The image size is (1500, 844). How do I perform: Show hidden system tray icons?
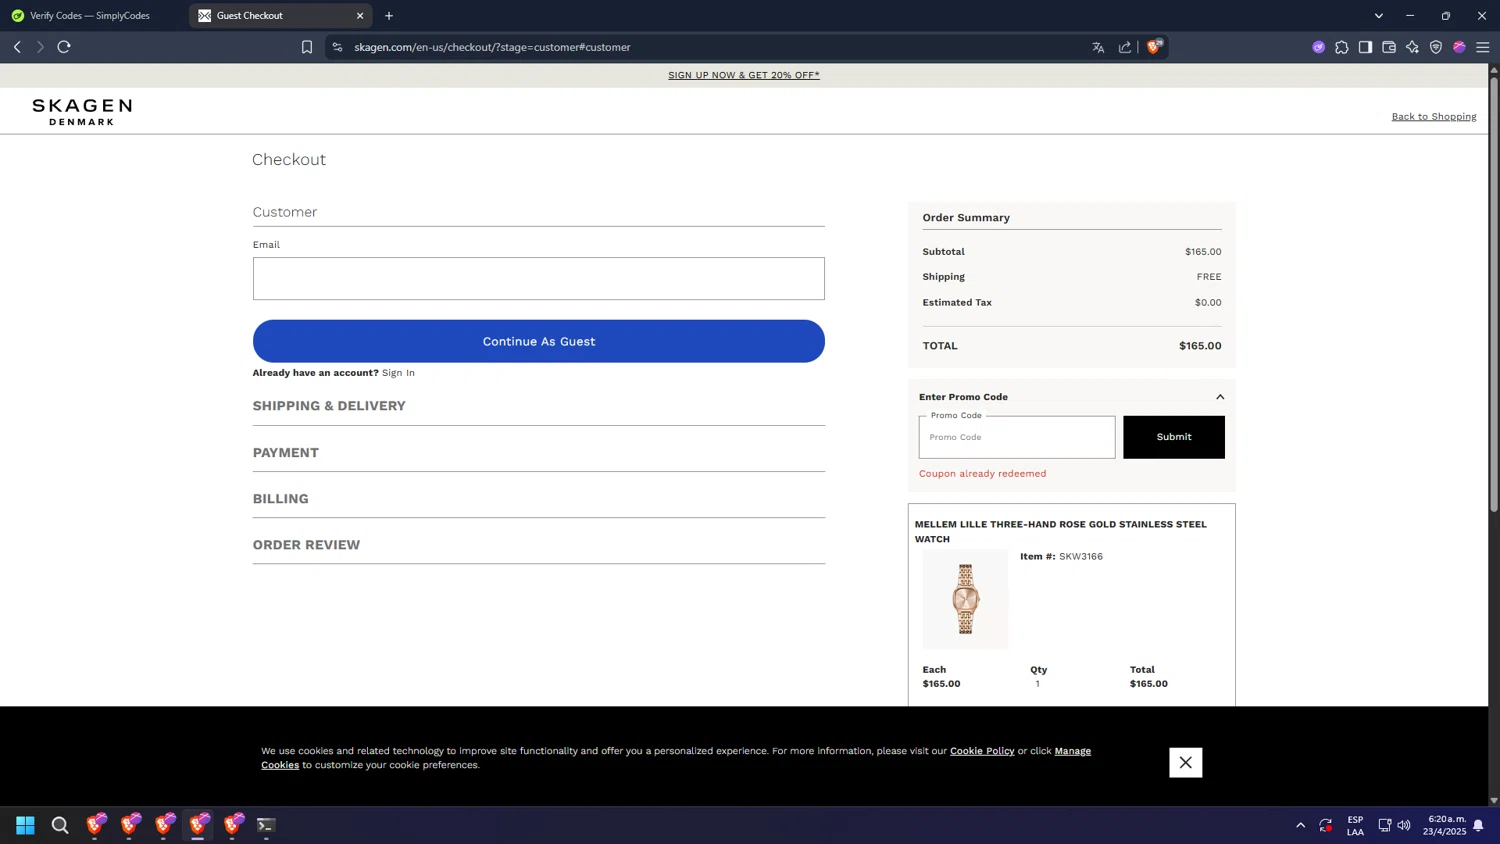(1300, 825)
